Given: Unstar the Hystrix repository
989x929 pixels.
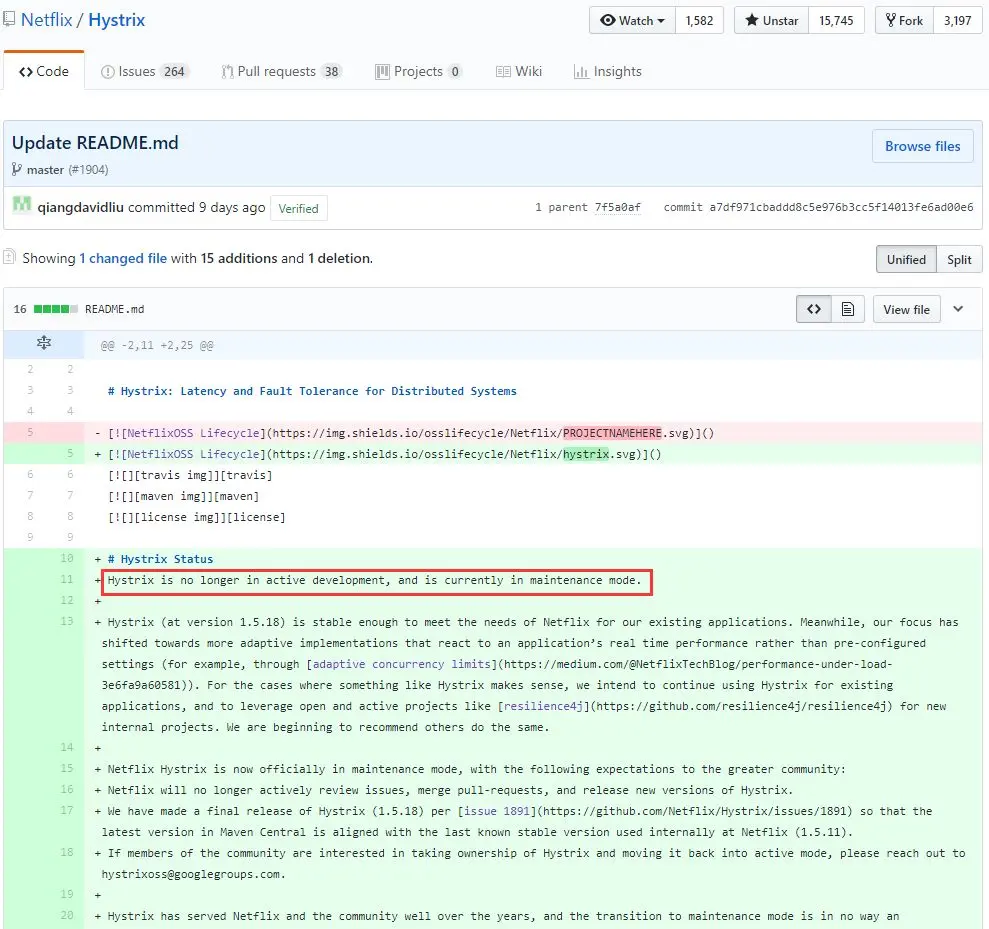Looking at the screenshot, I should (x=771, y=20).
